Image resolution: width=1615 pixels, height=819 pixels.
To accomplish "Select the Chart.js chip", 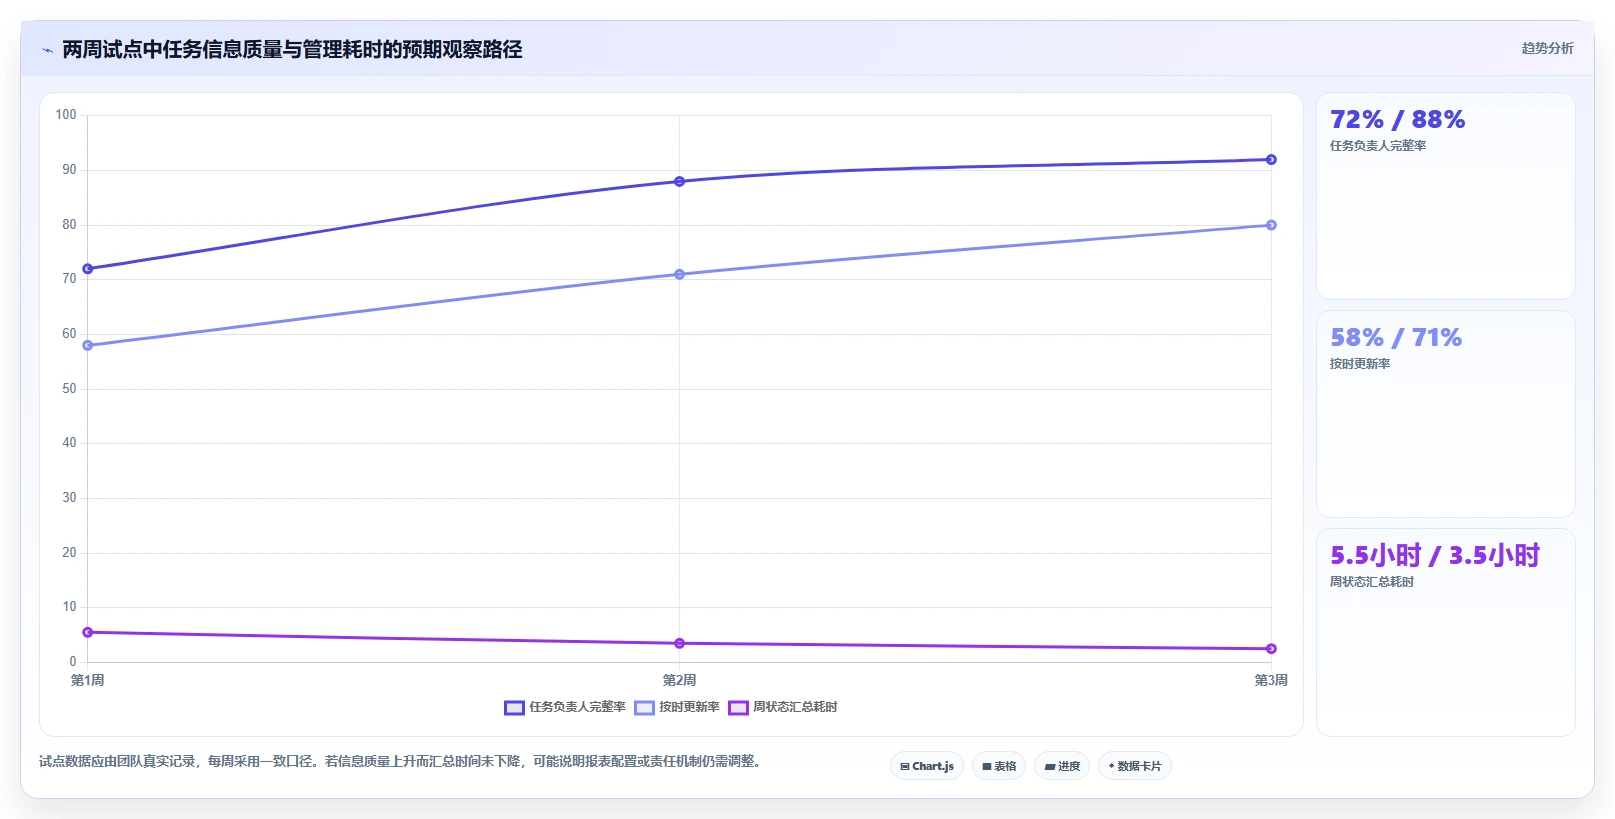I will pyautogui.click(x=927, y=766).
